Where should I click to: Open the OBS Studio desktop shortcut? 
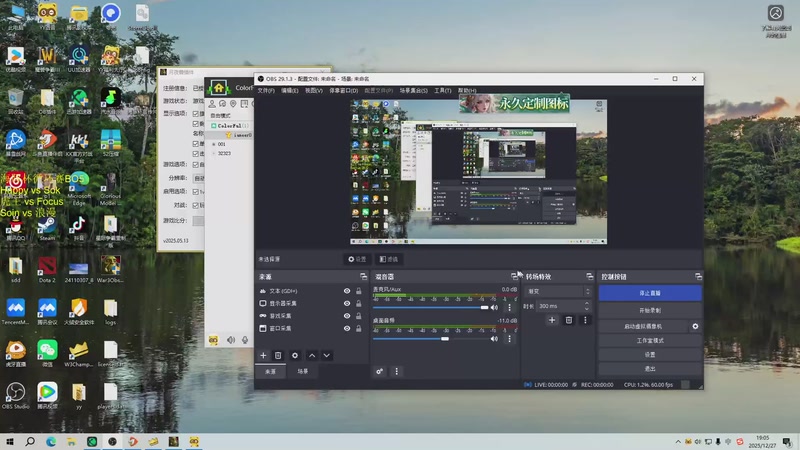tap(15, 396)
